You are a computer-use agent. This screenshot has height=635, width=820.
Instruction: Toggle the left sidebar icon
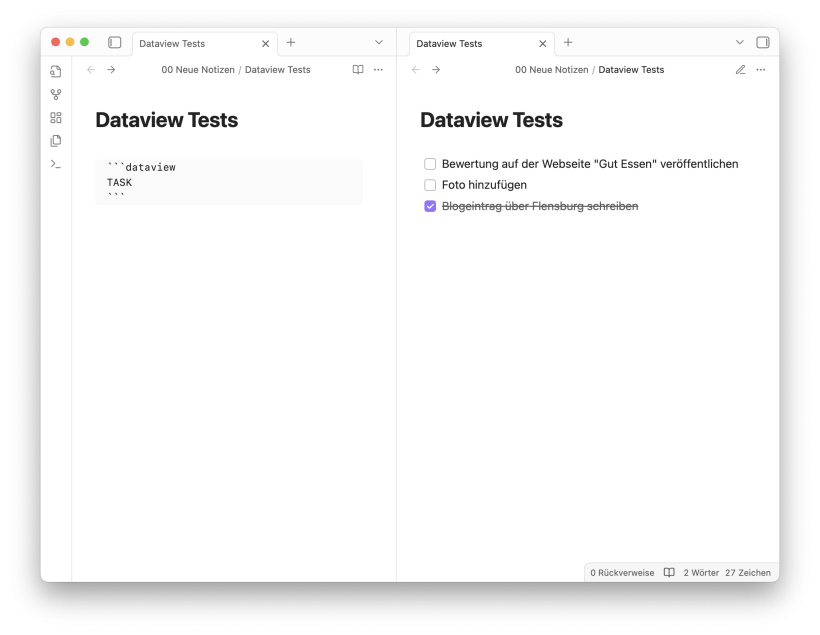tap(115, 42)
